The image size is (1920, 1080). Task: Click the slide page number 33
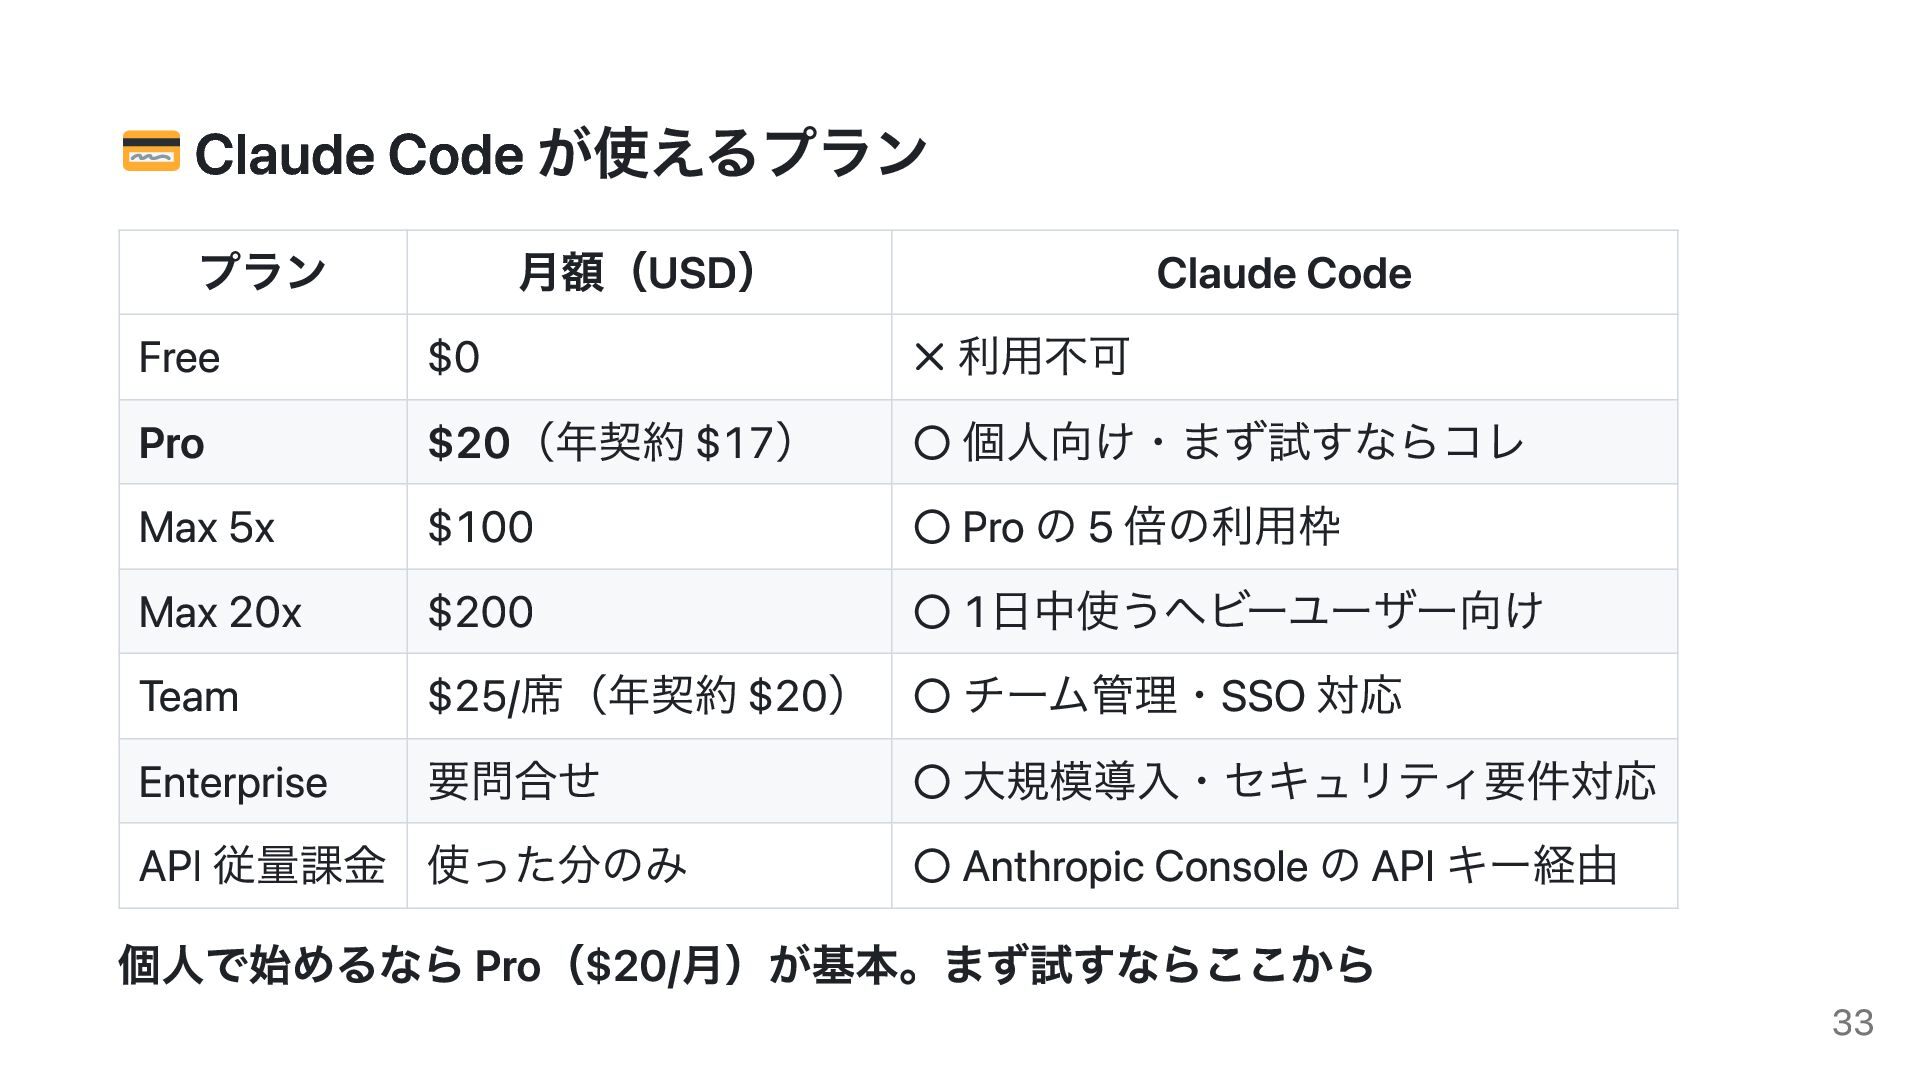[1853, 1023]
